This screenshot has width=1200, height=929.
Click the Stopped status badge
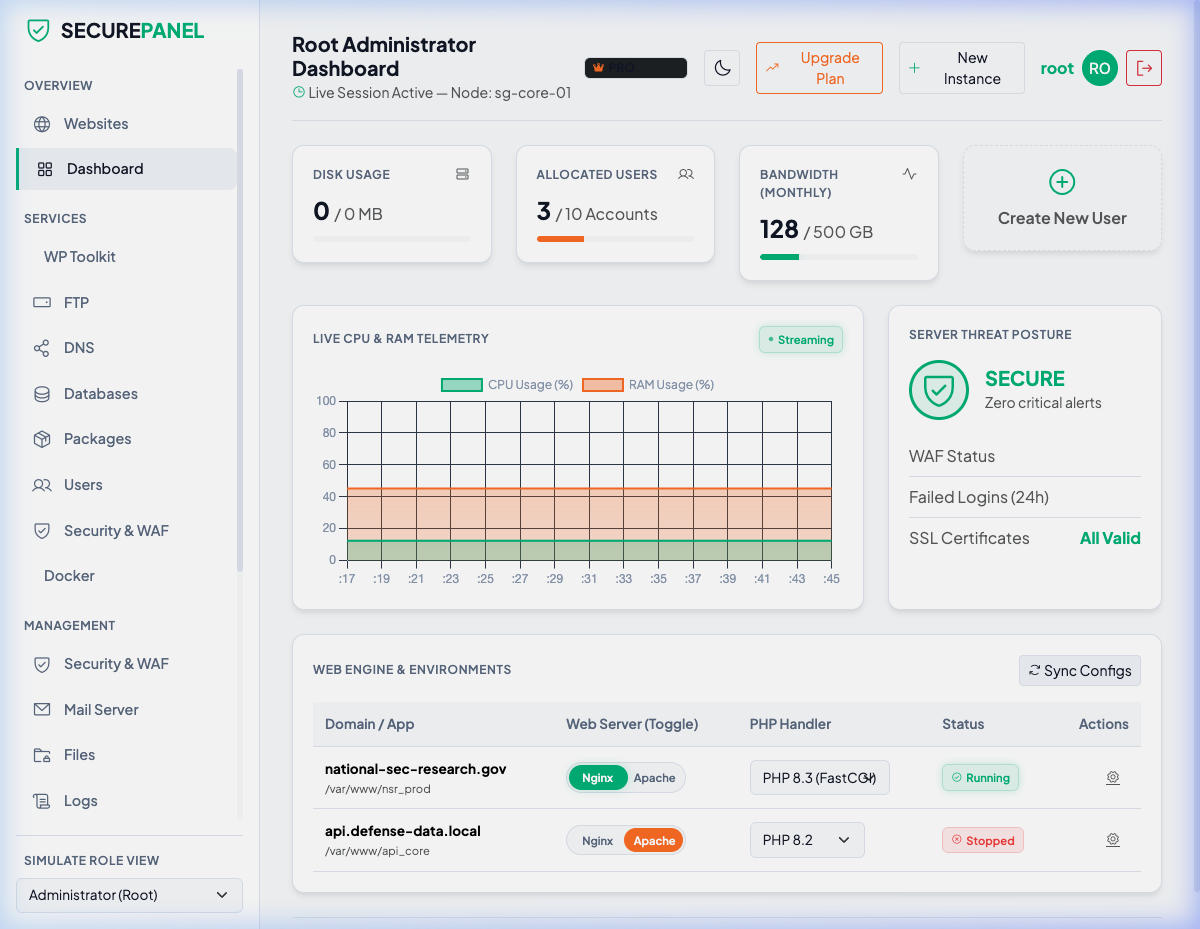[983, 841]
